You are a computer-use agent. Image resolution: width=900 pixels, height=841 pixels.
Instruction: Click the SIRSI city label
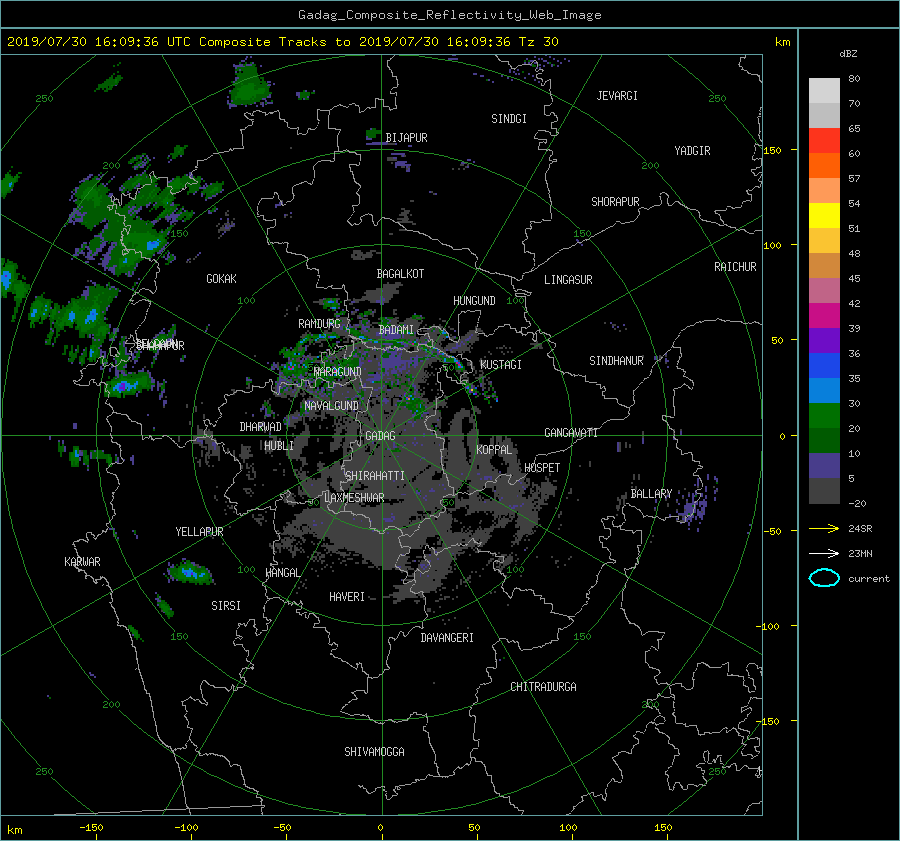(x=226, y=606)
